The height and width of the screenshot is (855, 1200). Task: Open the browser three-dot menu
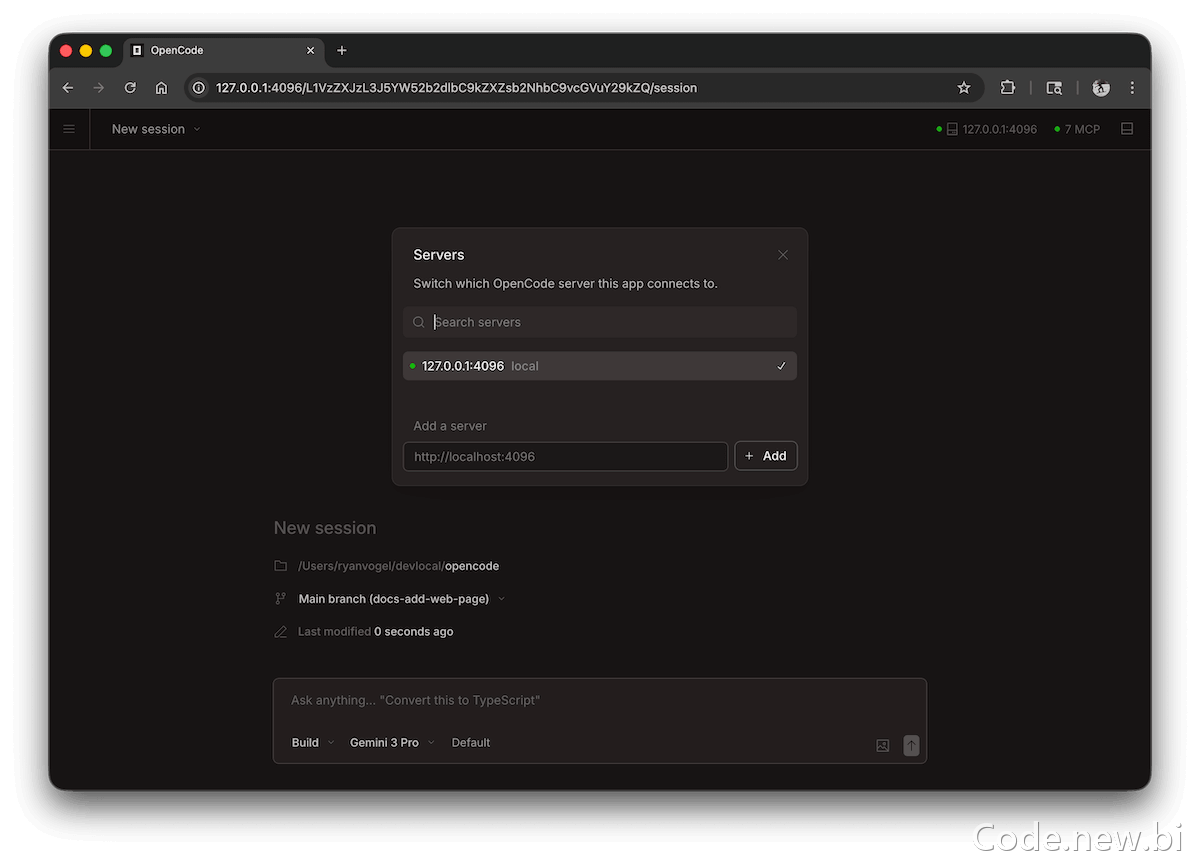click(1132, 88)
